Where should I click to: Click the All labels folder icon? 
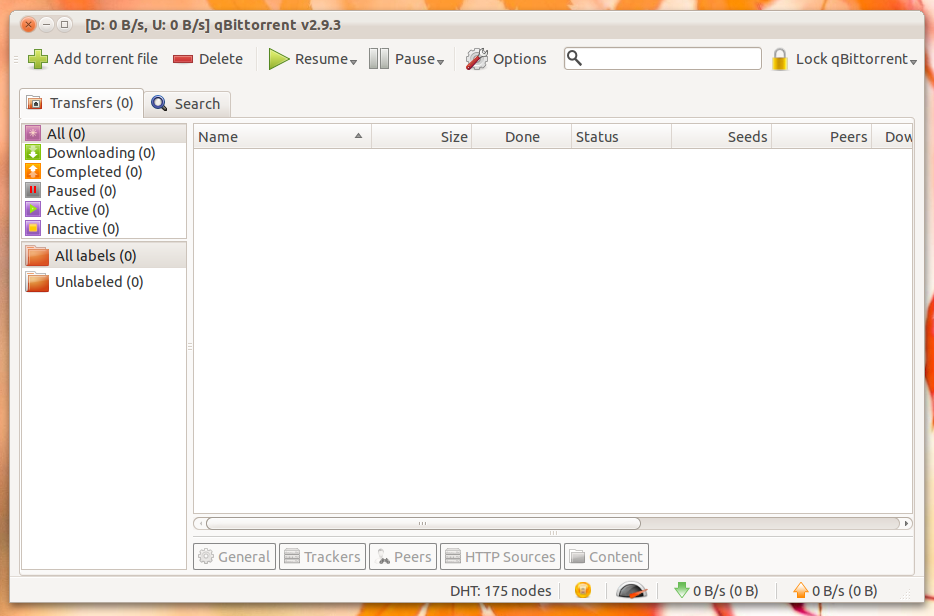pos(37,256)
